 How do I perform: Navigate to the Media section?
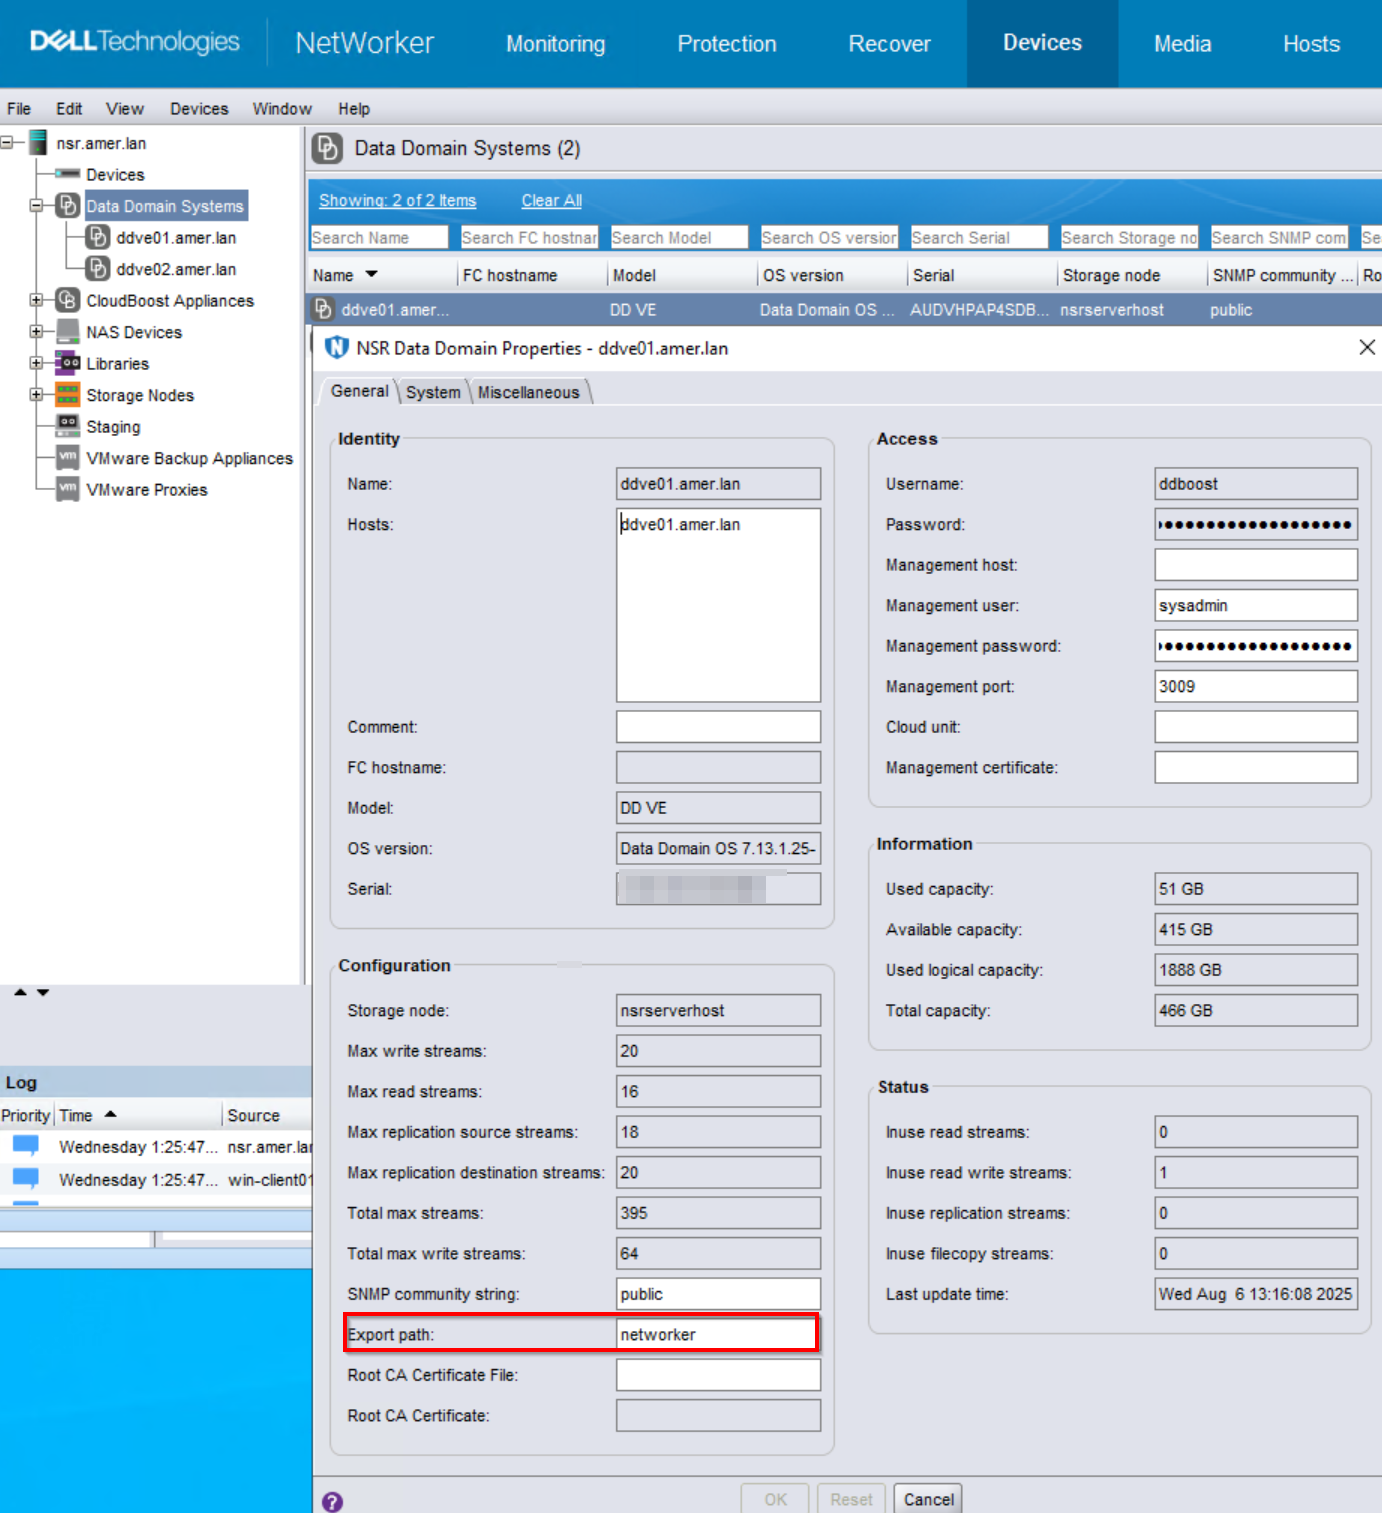1182,43
